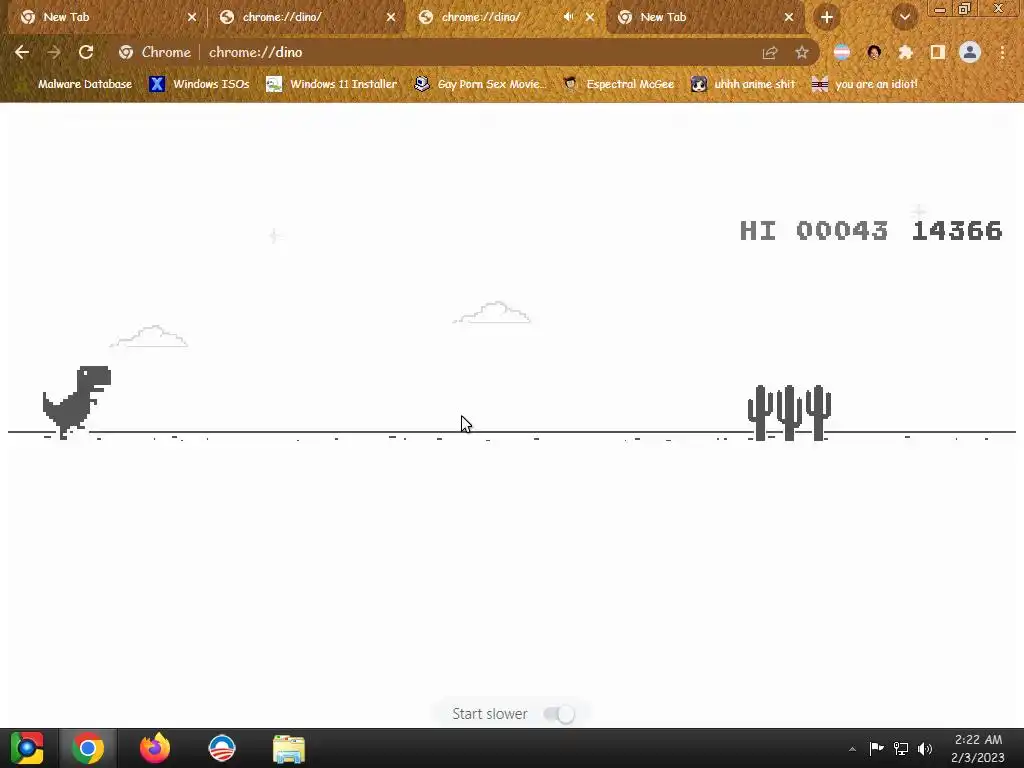Click the round avatar extension icon

coord(874,52)
